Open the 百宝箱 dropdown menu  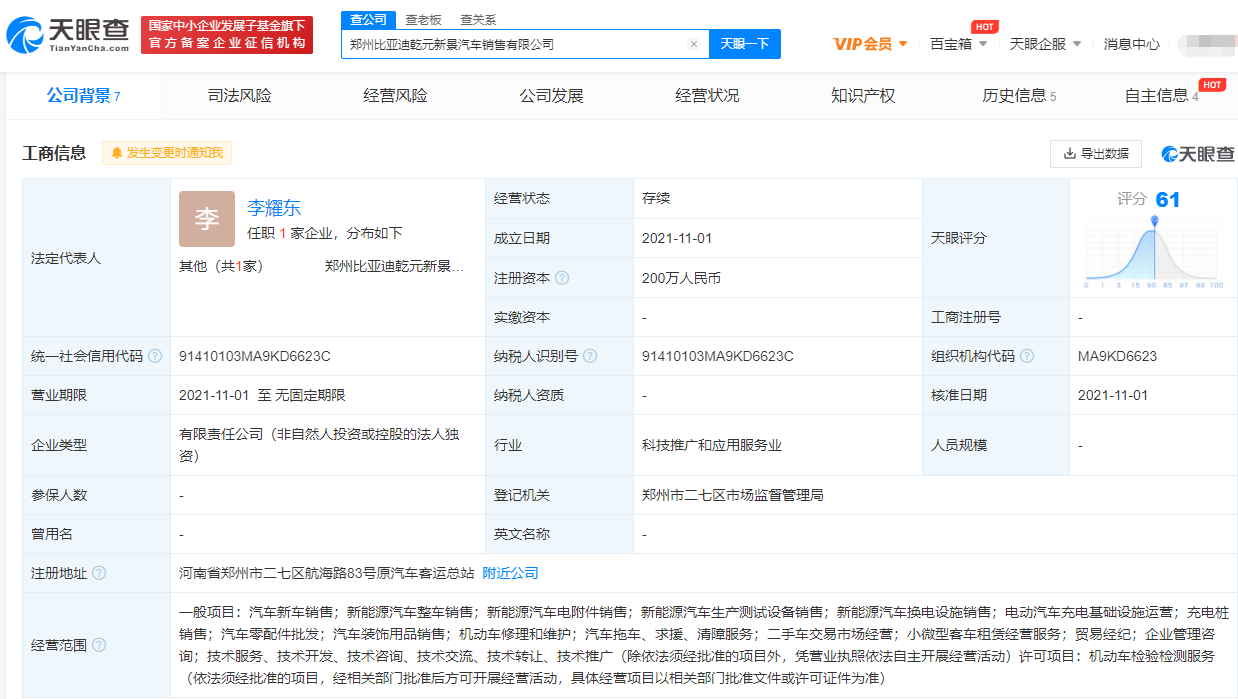point(958,44)
